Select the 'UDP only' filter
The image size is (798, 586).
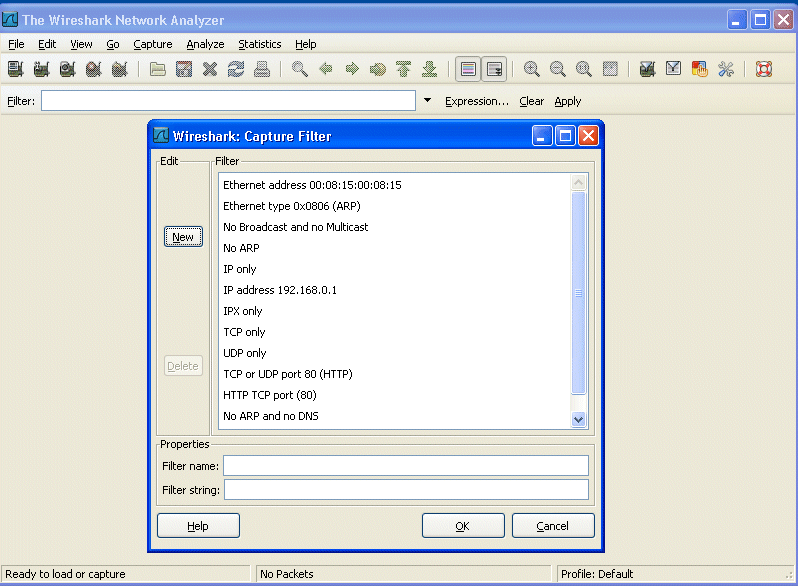point(394,353)
